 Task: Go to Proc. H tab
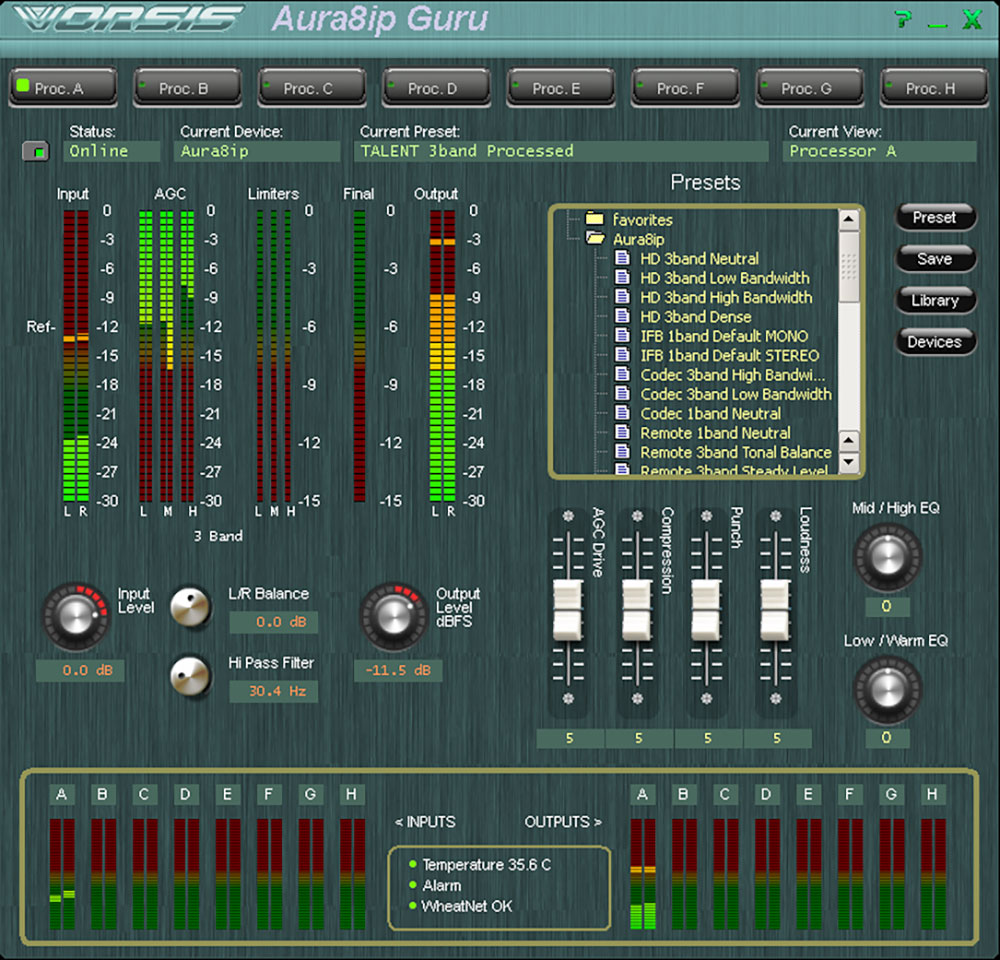pyautogui.click(x=934, y=87)
